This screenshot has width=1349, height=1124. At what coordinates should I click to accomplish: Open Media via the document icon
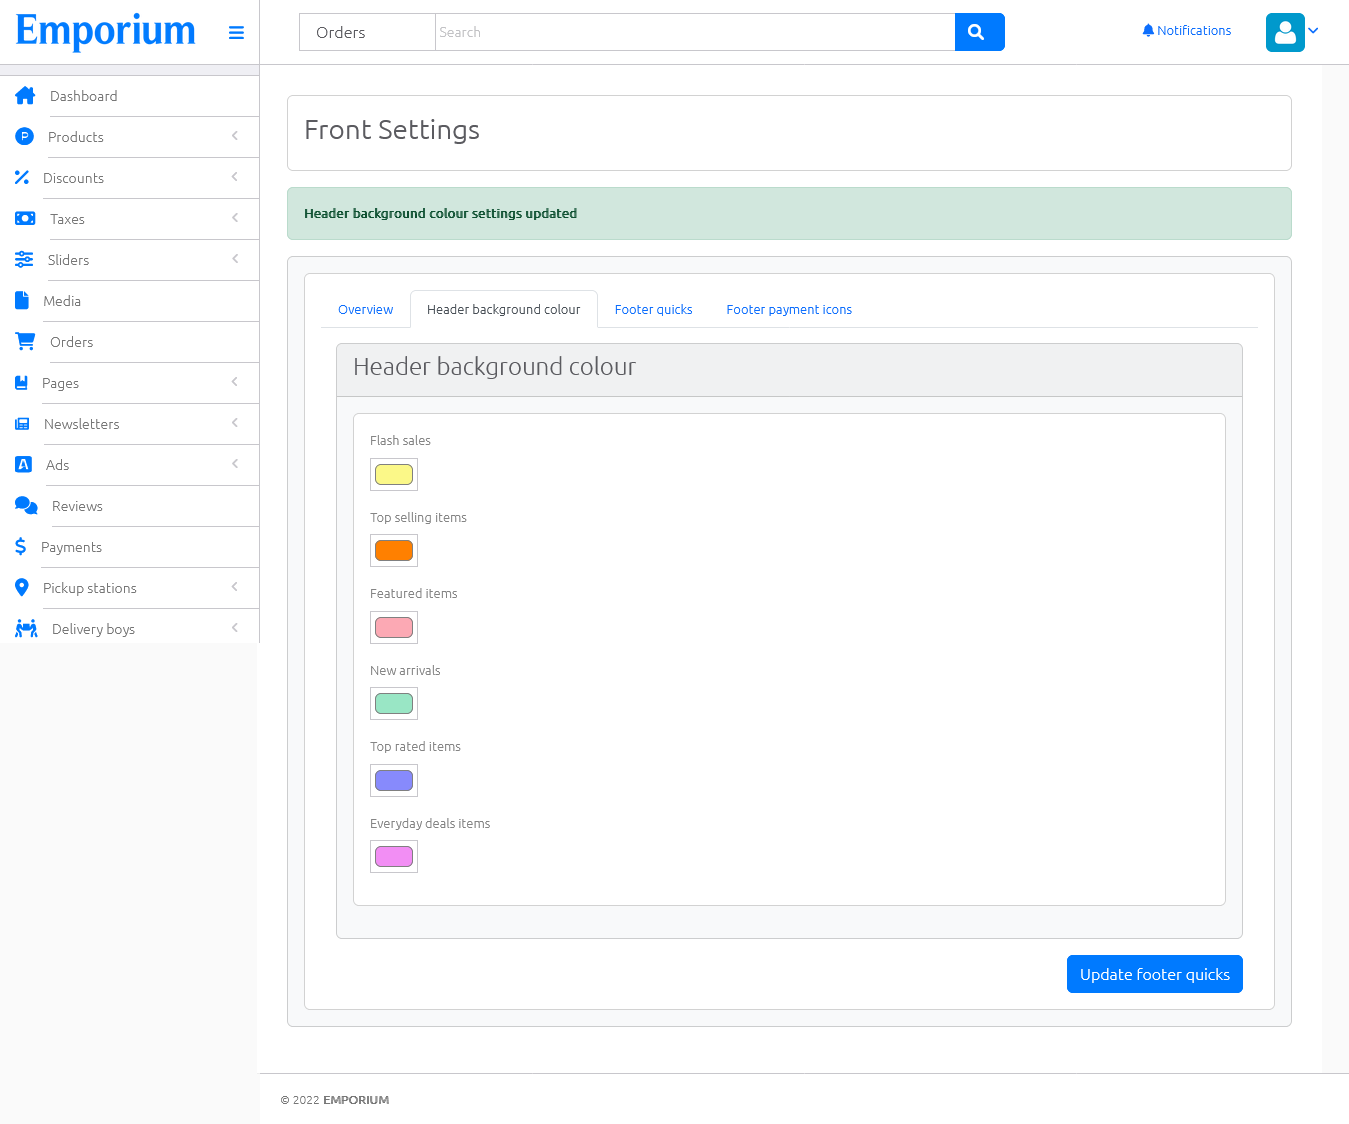[22, 300]
